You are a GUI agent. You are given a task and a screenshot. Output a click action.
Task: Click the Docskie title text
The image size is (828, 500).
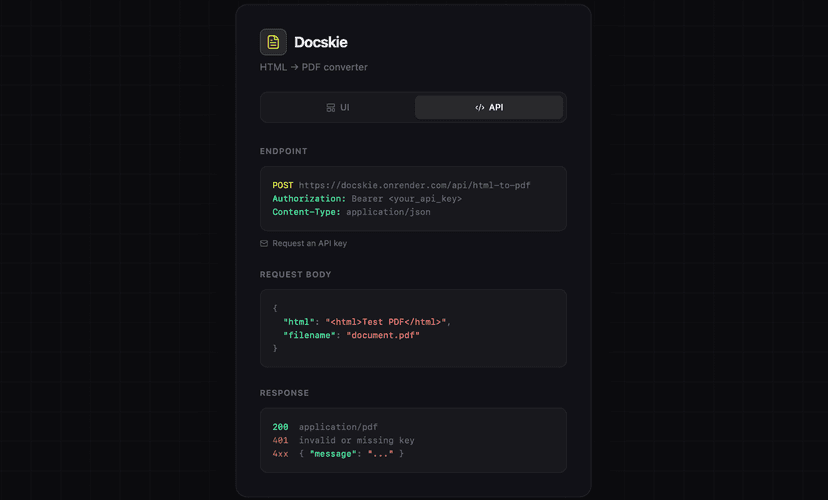[321, 42]
